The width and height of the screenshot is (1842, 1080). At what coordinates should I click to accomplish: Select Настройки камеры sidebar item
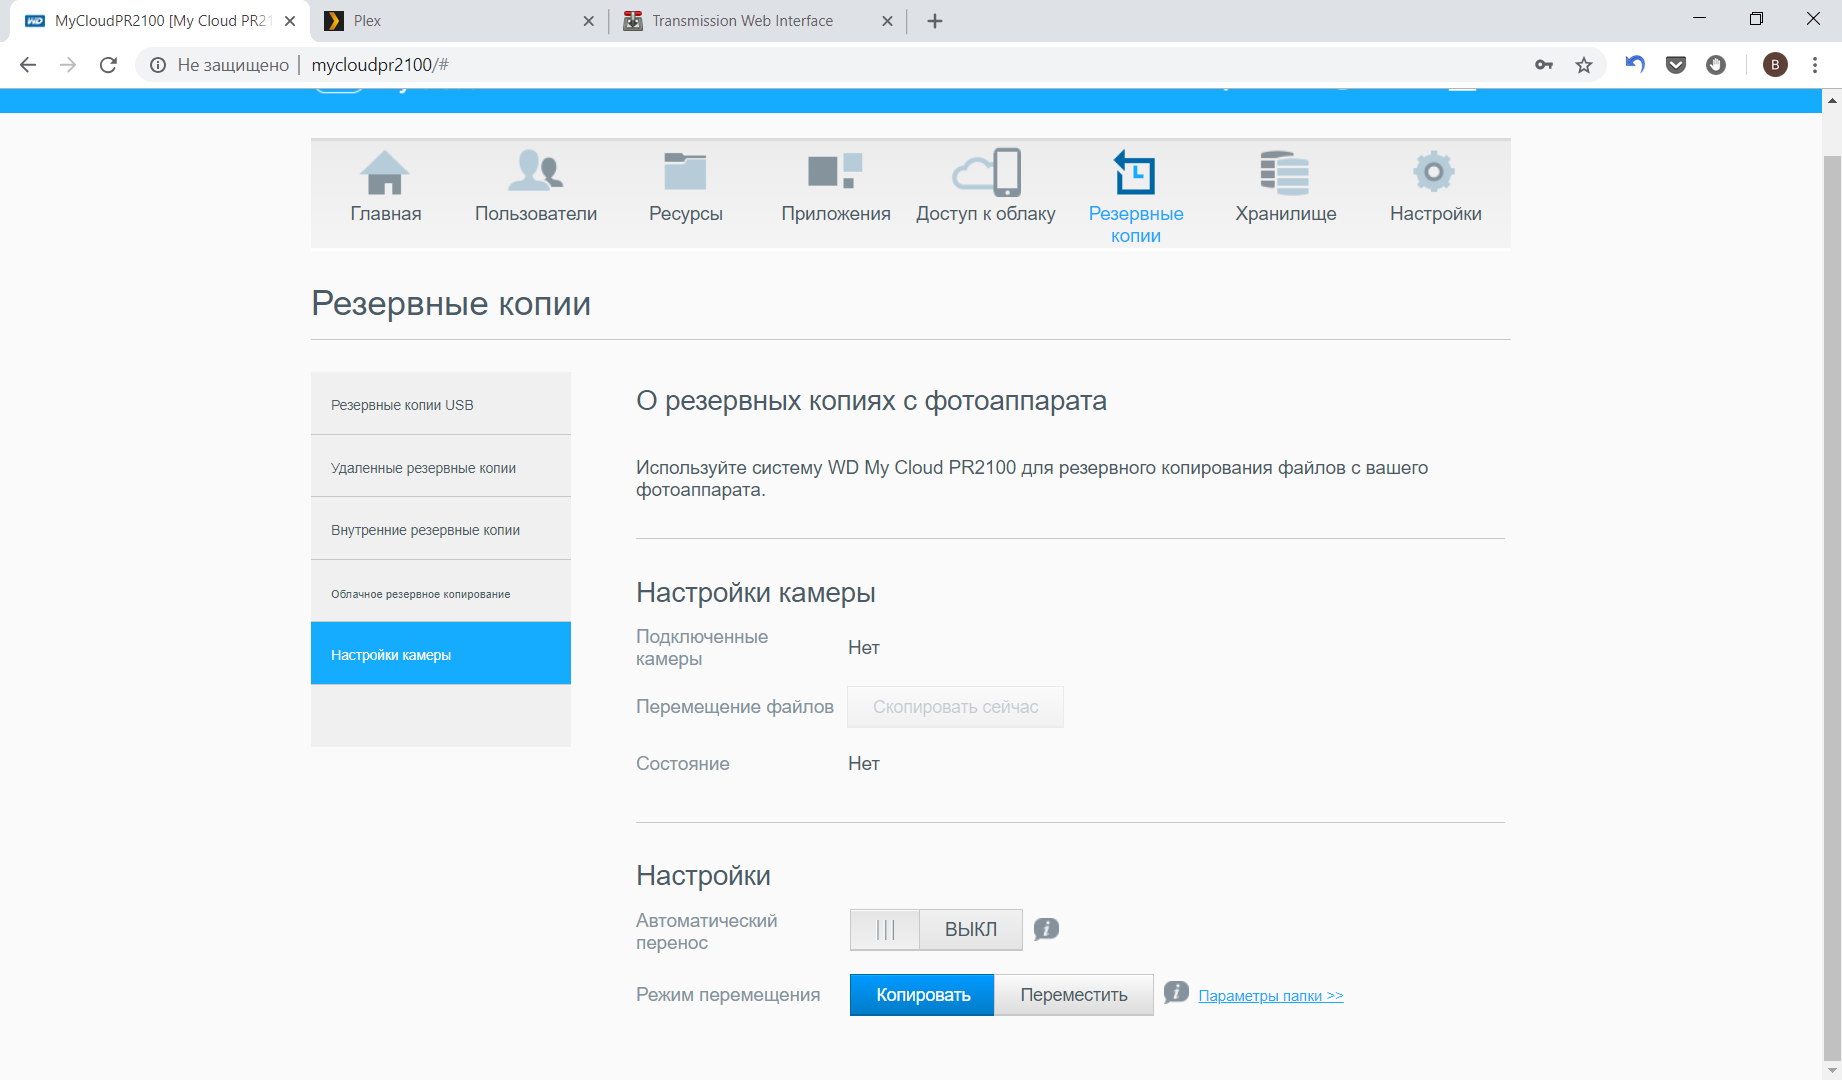(x=441, y=654)
